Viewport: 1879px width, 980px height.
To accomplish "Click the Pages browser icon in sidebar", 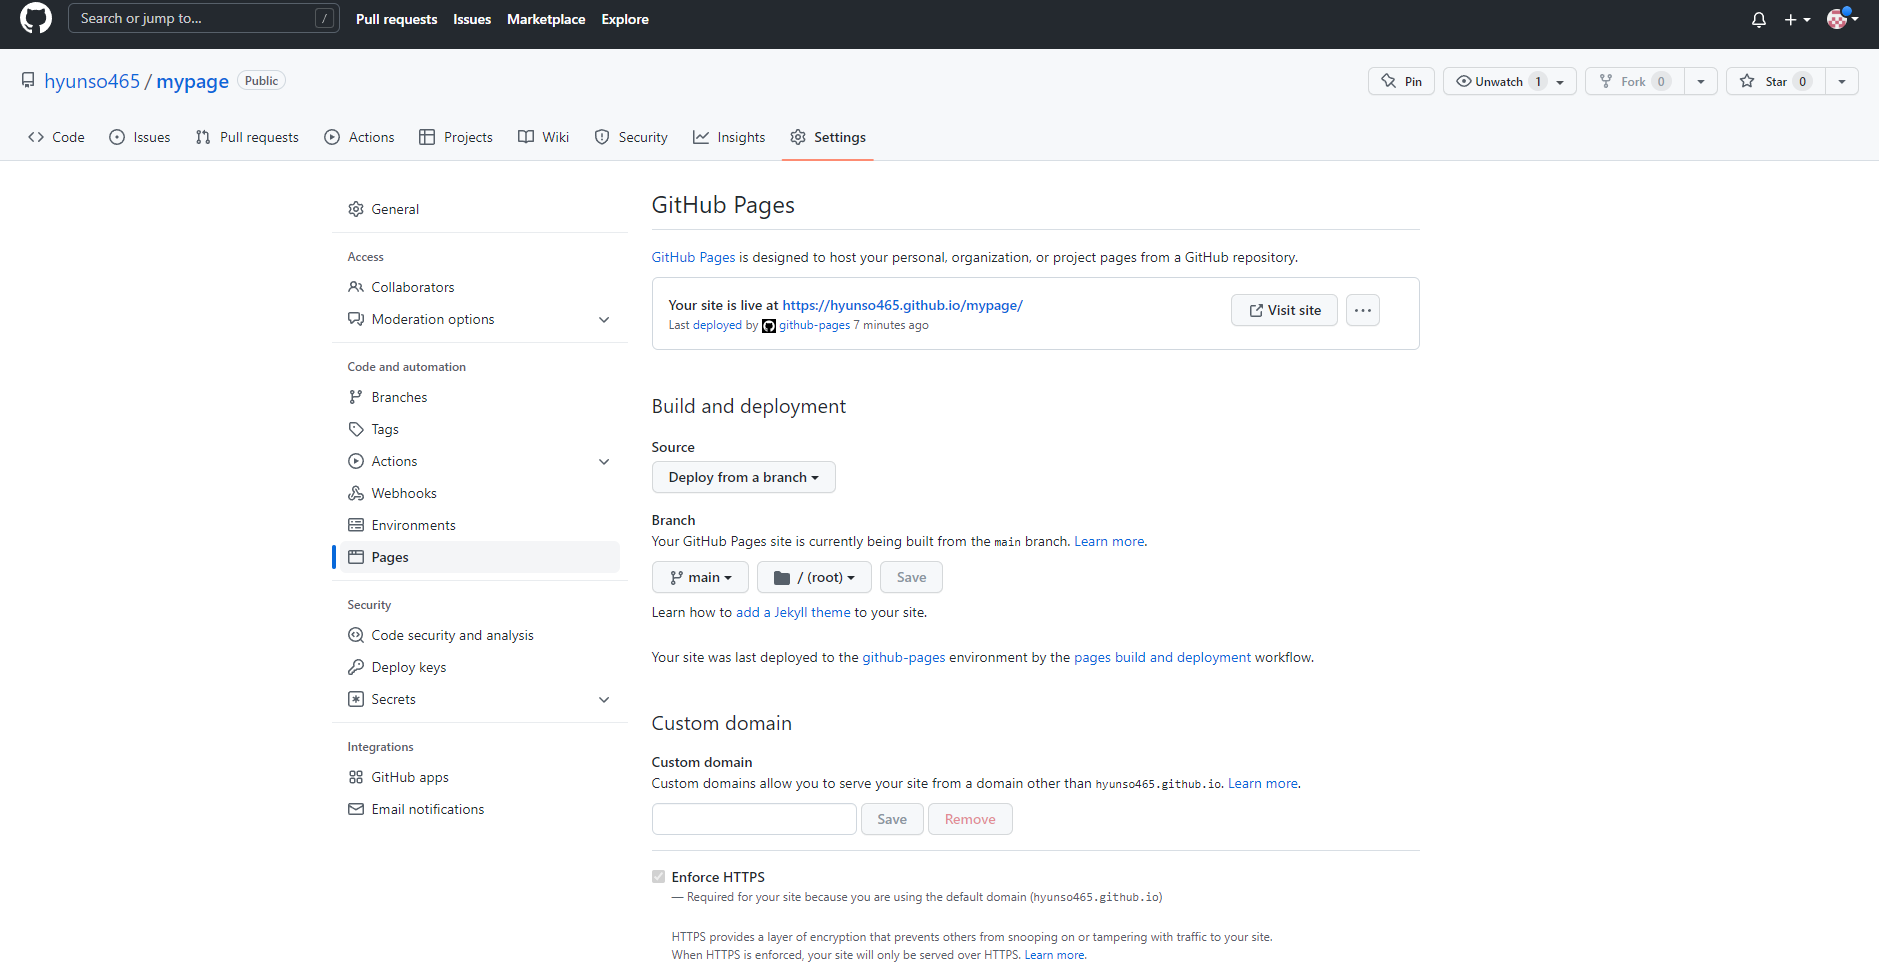I will (356, 557).
